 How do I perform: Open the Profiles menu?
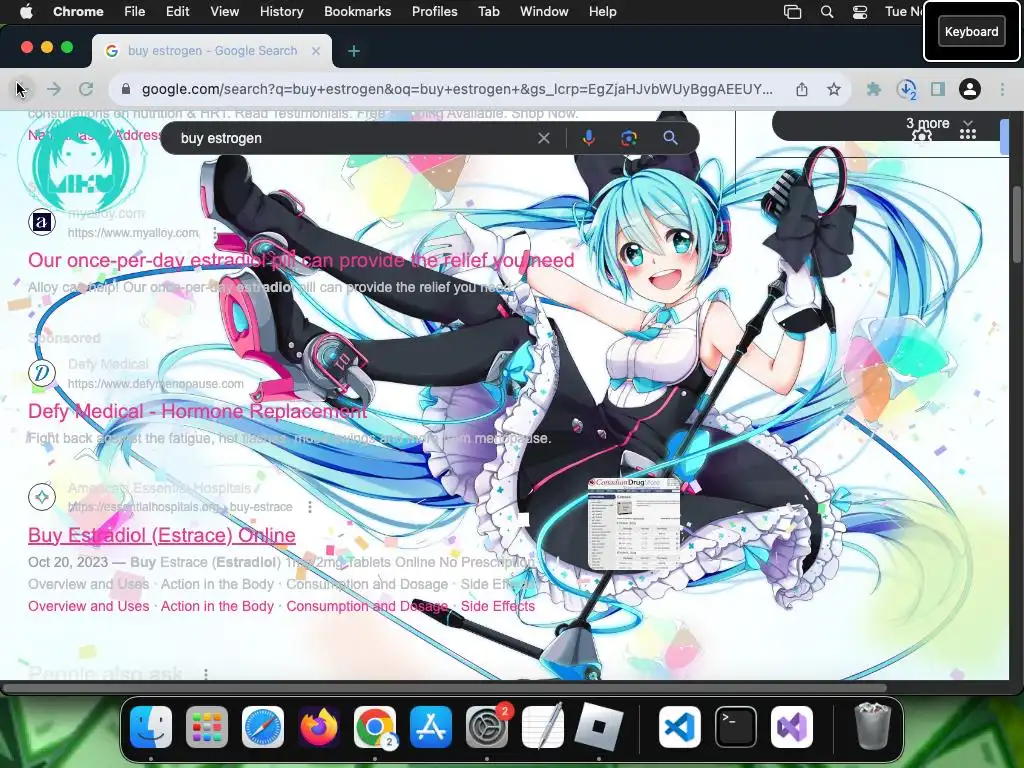point(434,12)
